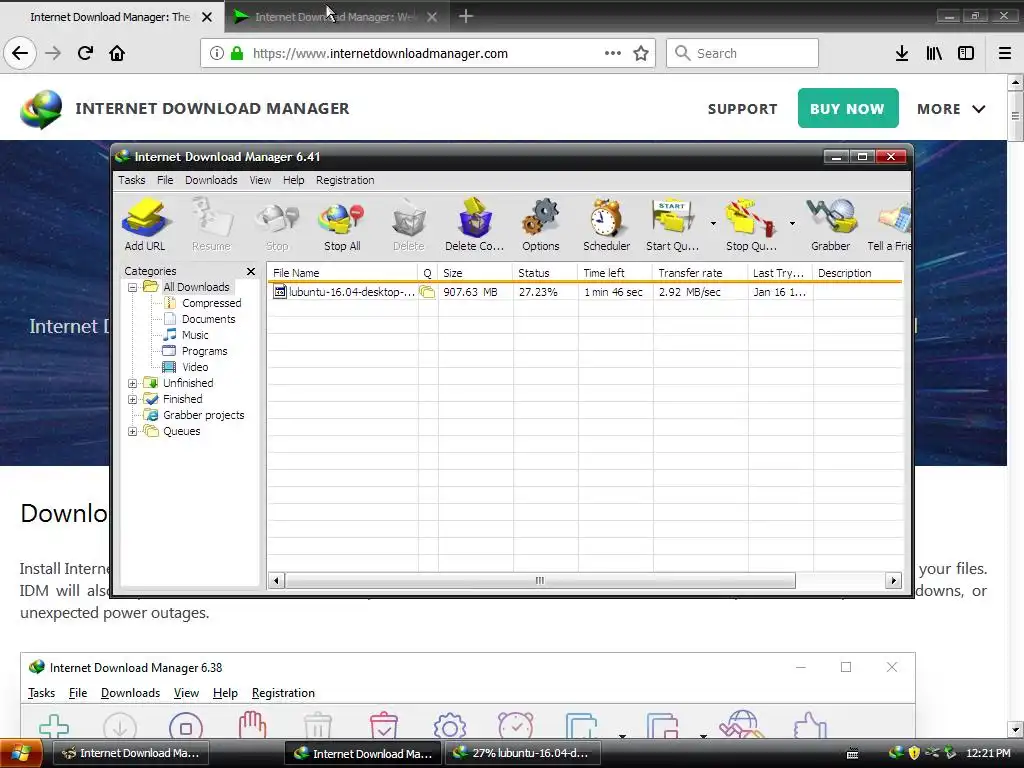Screen dimensions: 1024x768
Task: Open 27% lubuntu taskbar button
Action: point(523,753)
